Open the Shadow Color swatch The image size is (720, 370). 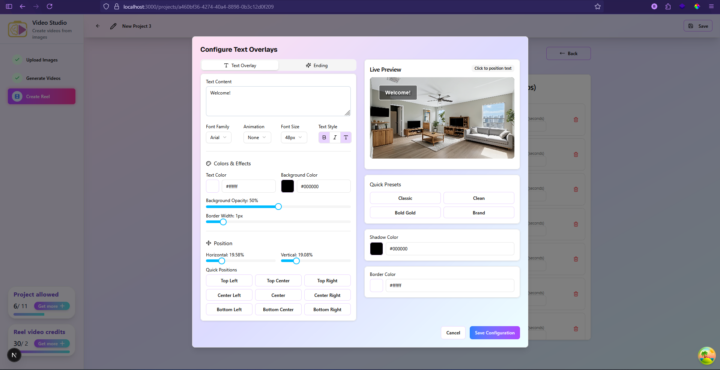(376, 249)
